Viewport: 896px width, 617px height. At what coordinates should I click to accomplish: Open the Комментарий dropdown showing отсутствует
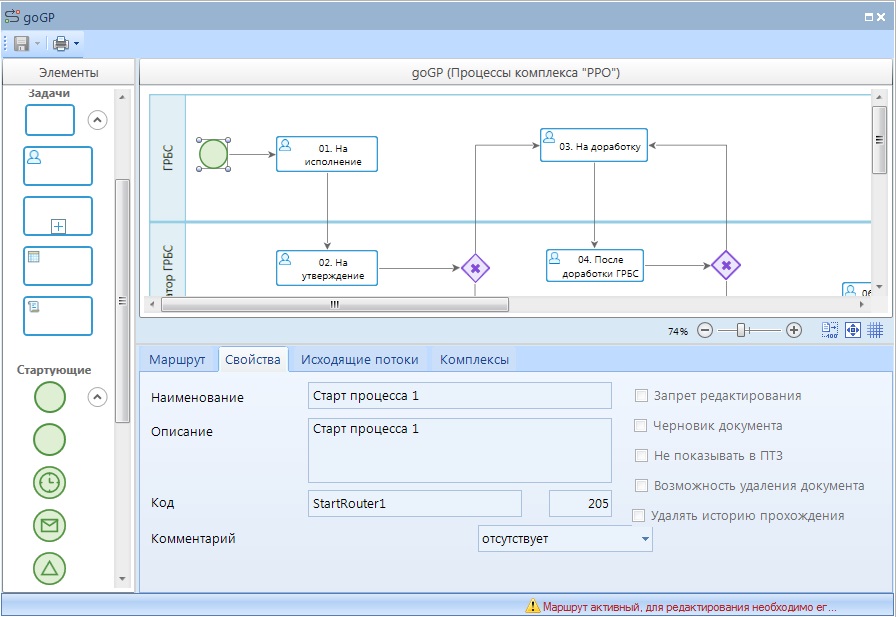[x=644, y=539]
